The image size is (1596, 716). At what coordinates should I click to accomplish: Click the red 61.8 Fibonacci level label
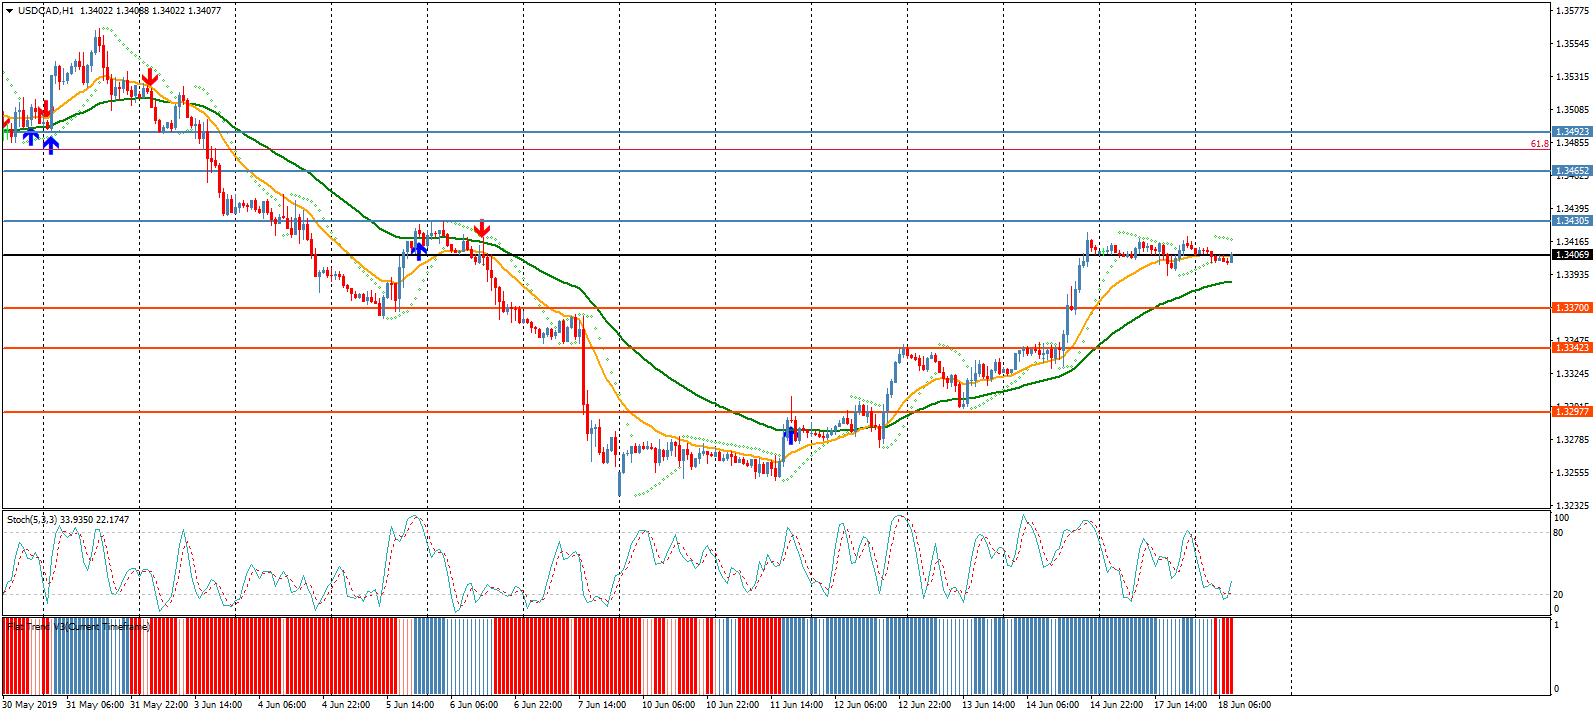click(1539, 144)
